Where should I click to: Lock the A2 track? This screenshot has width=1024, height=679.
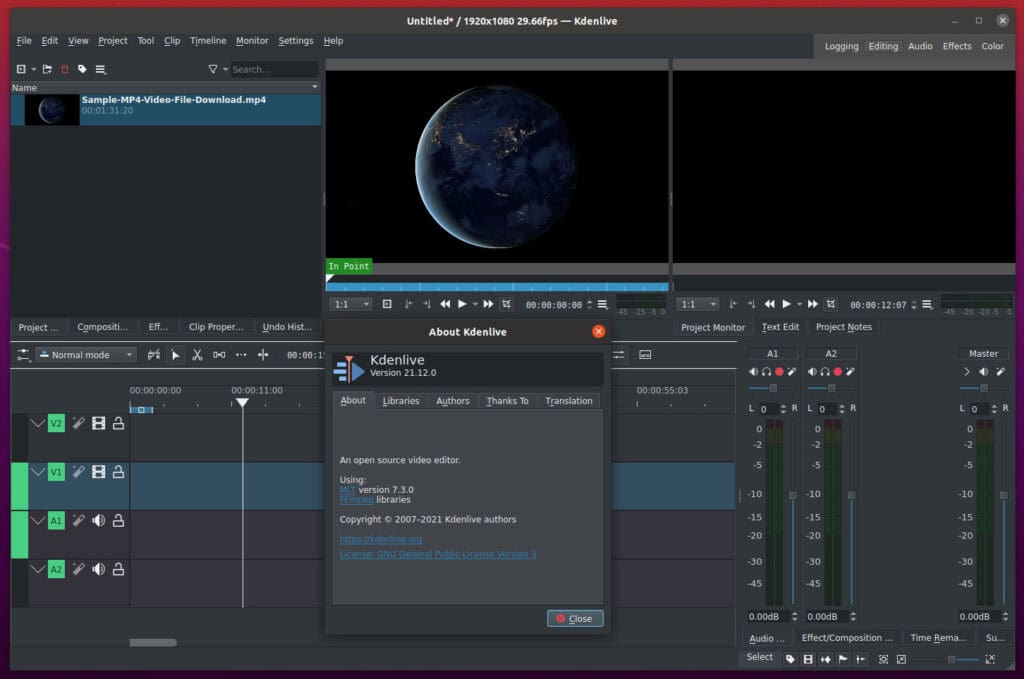coord(118,569)
